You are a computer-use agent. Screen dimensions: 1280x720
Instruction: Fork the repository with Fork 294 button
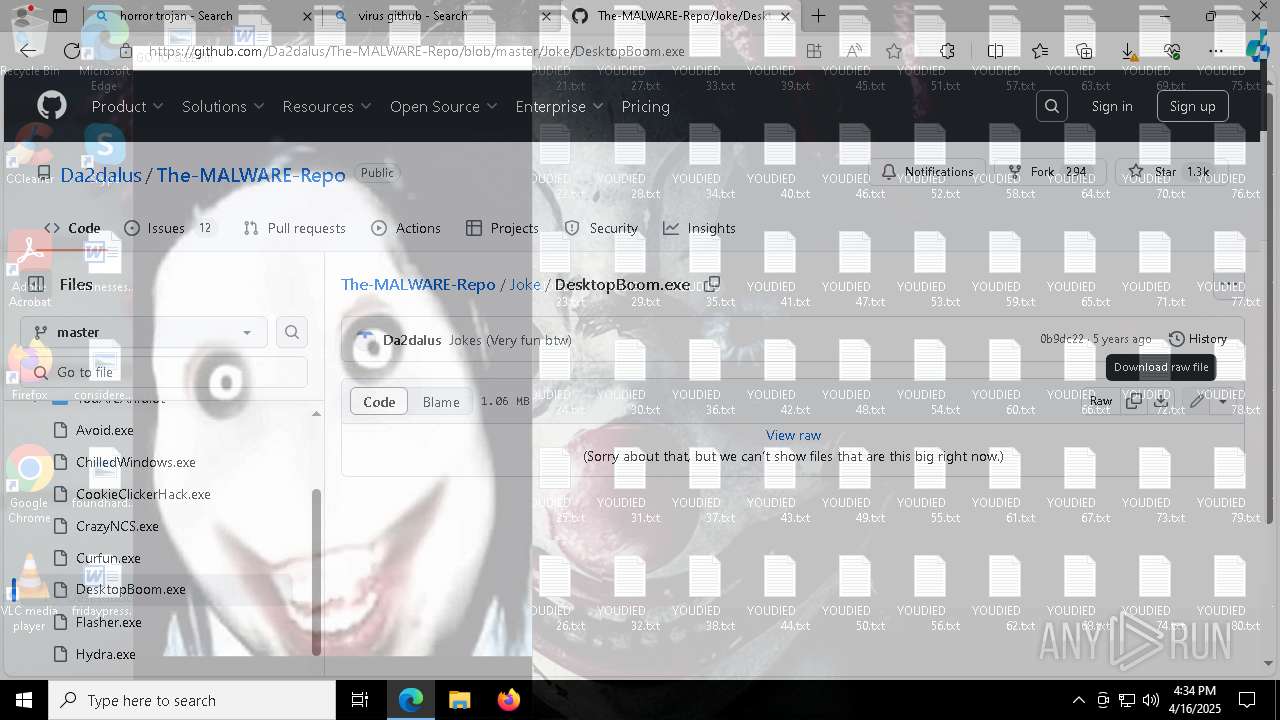click(1048, 172)
